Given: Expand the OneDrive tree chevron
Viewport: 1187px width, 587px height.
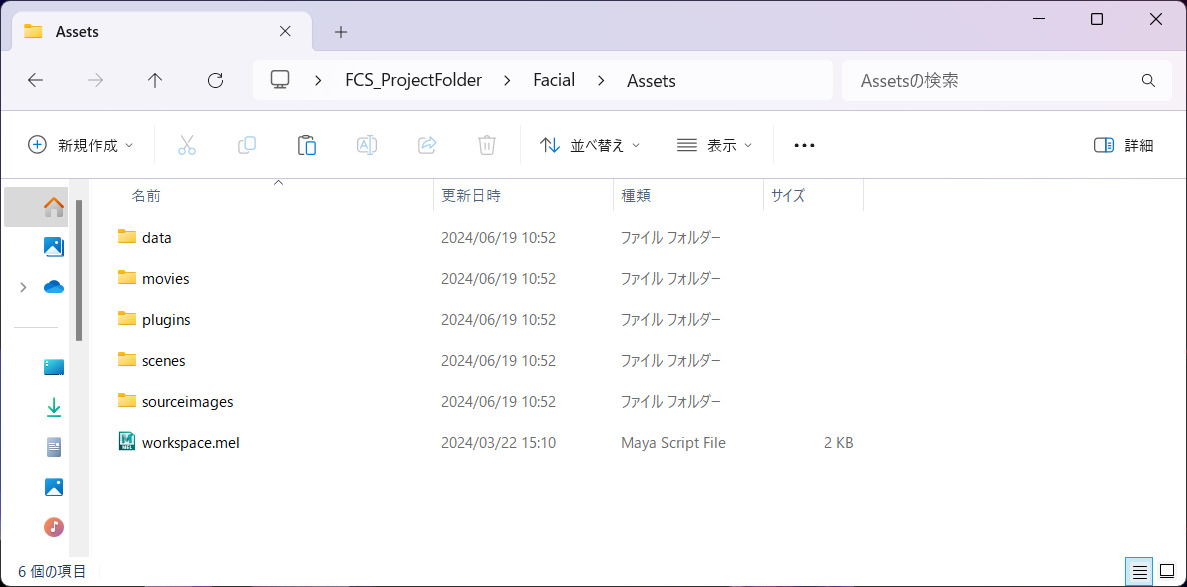Looking at the screenshot, I should click(x=23, y=287).
